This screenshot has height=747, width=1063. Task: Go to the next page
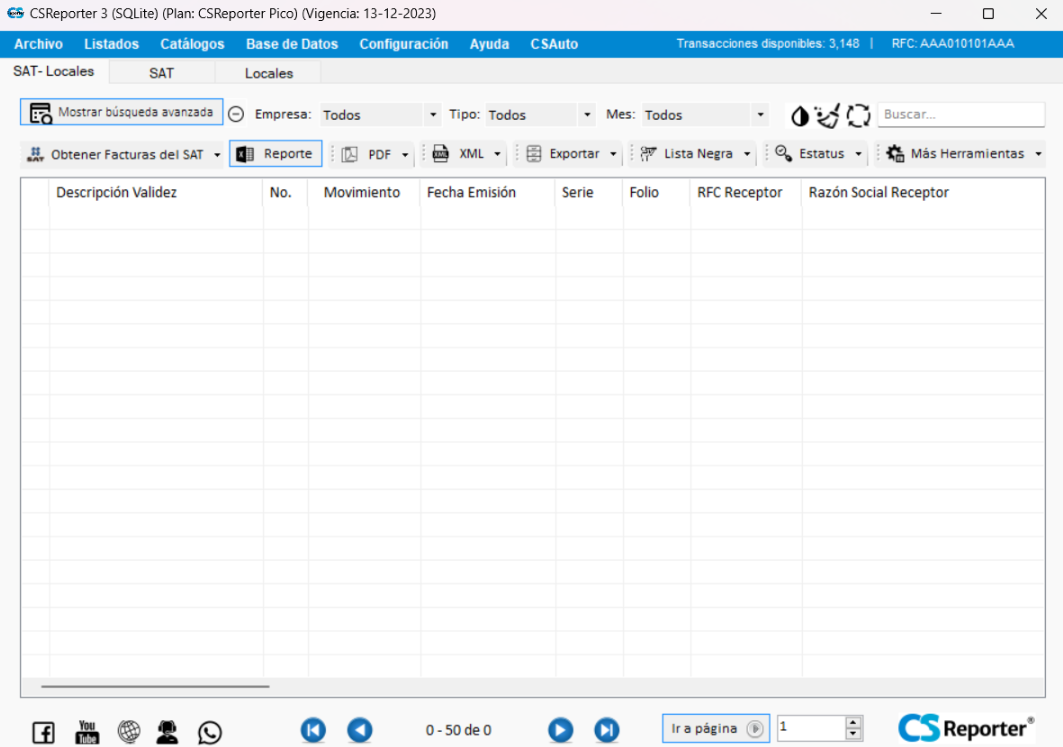pyautogui.click(x=560, y=730)
